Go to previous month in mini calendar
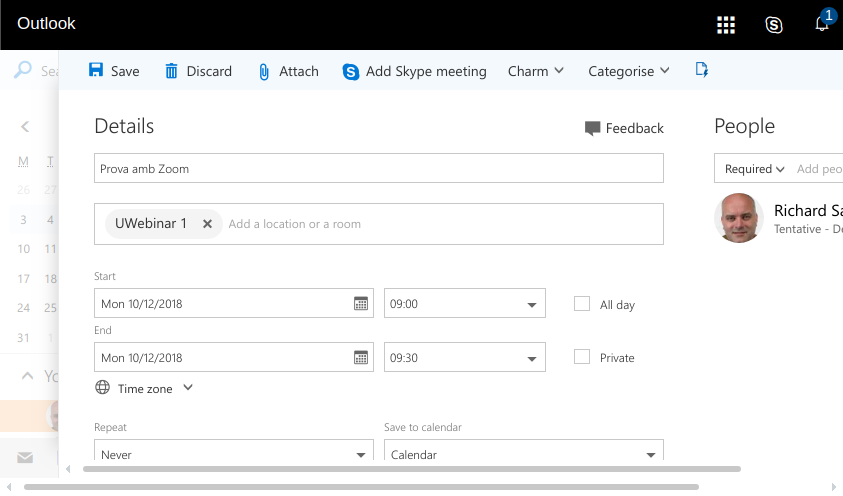 [25, 126]
